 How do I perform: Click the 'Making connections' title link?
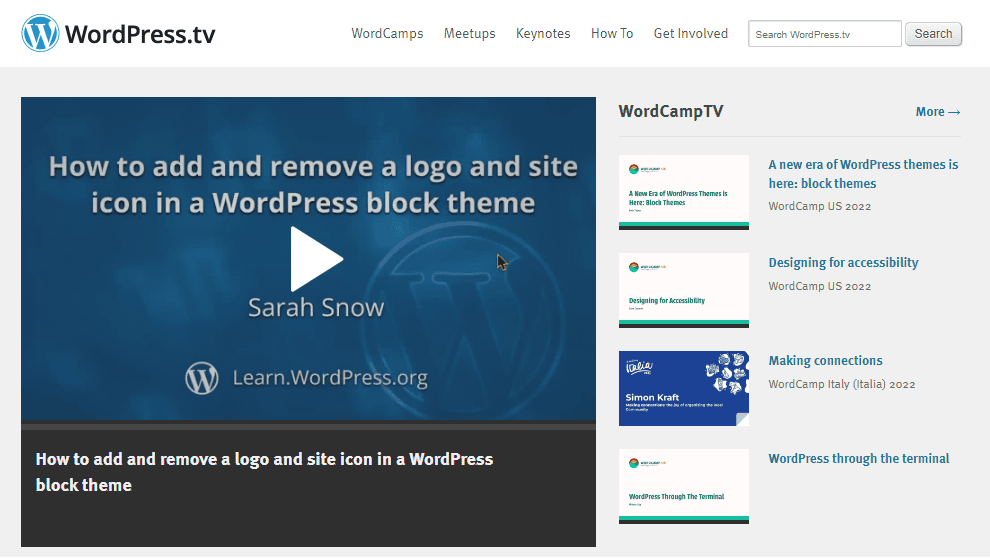pyautogui.click(x=825, y=361)
